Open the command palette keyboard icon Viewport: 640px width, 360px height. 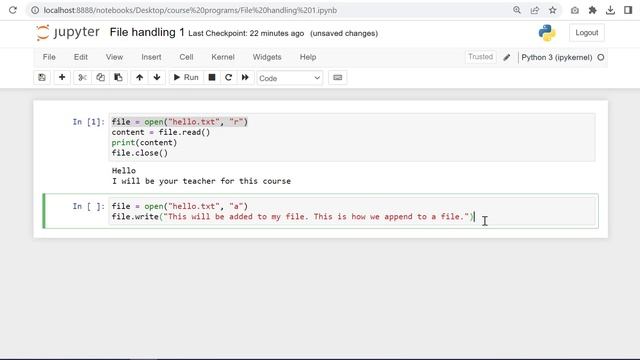pyautogui.click(x=338, y=78)
